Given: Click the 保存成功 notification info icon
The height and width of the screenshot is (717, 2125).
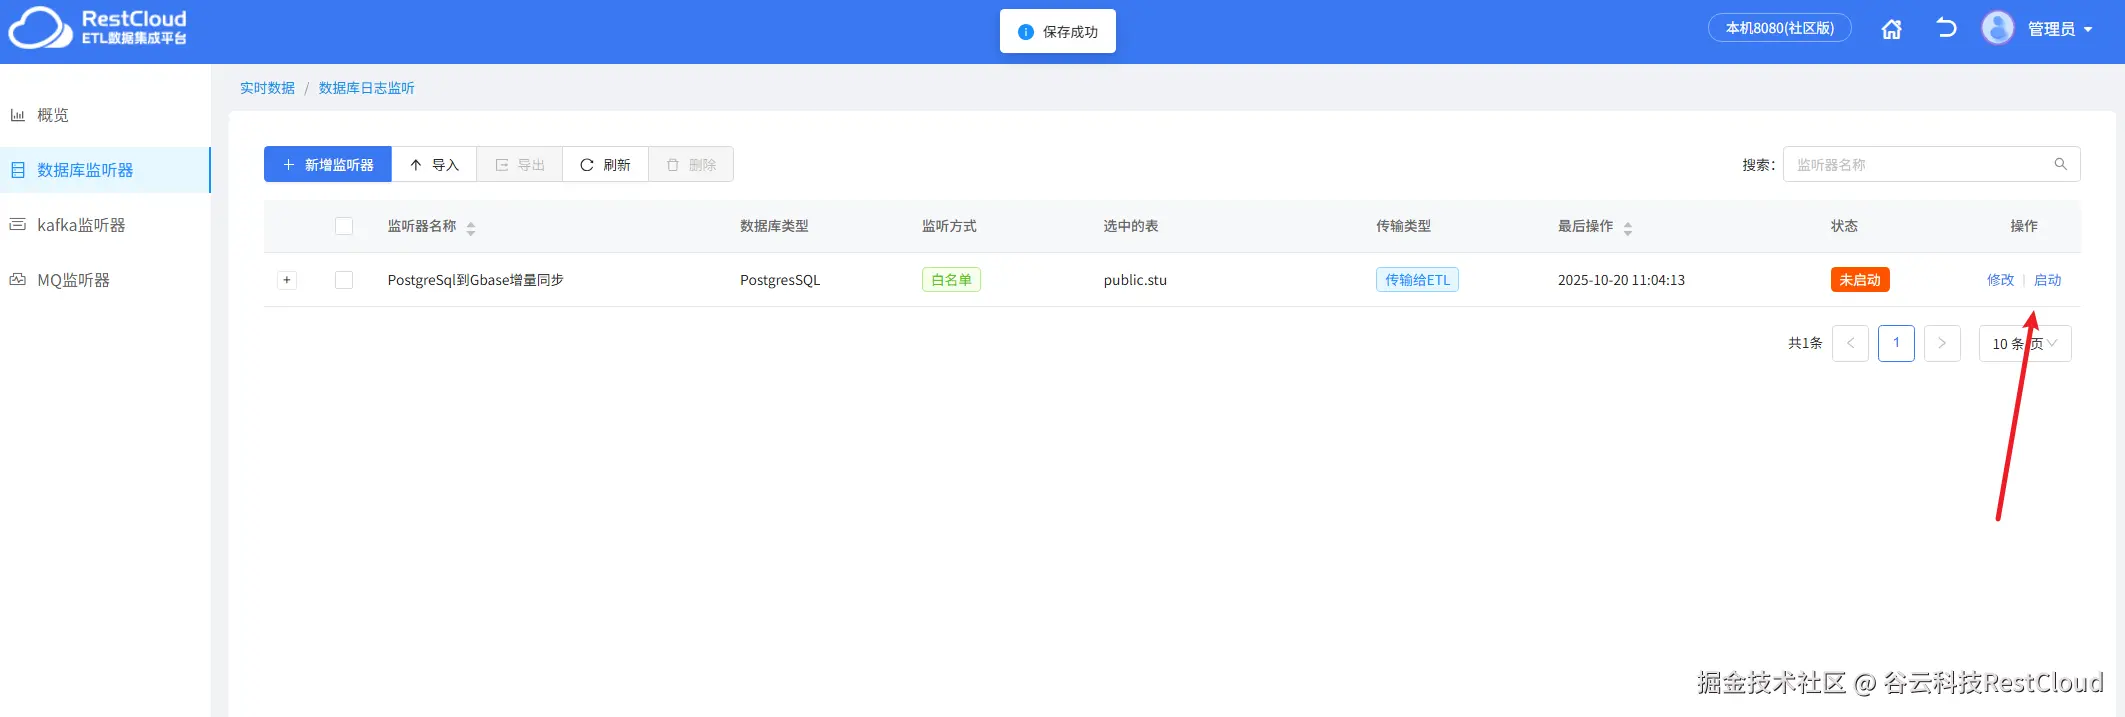Looking at the screenshot, I should pyautogui.click(x=1025, y=32).
